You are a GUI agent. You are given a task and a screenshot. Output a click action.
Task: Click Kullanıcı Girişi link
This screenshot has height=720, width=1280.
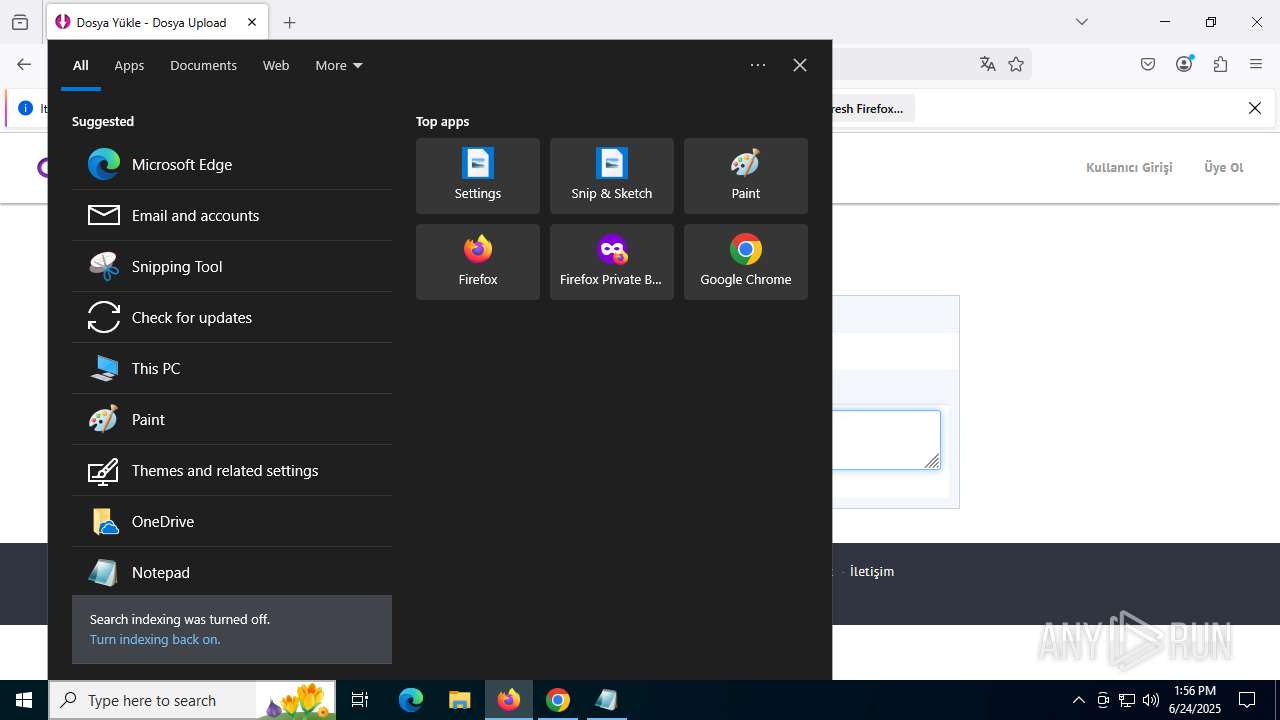pos(1129,167)
